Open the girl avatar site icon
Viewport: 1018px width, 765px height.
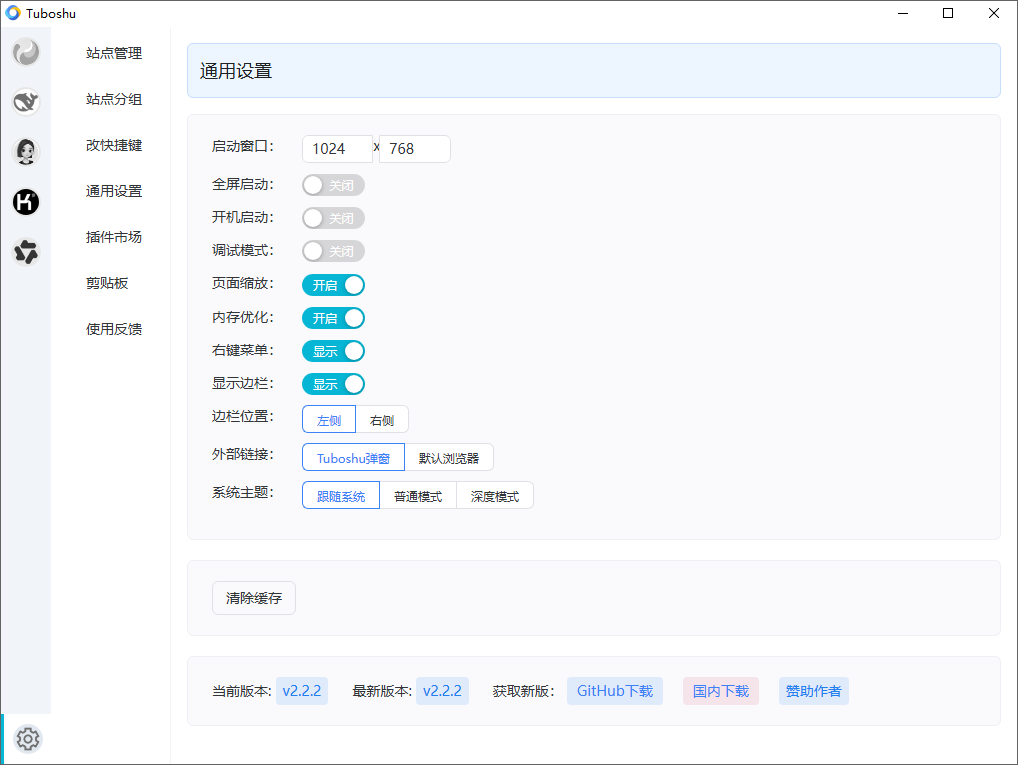pos(26,152)
